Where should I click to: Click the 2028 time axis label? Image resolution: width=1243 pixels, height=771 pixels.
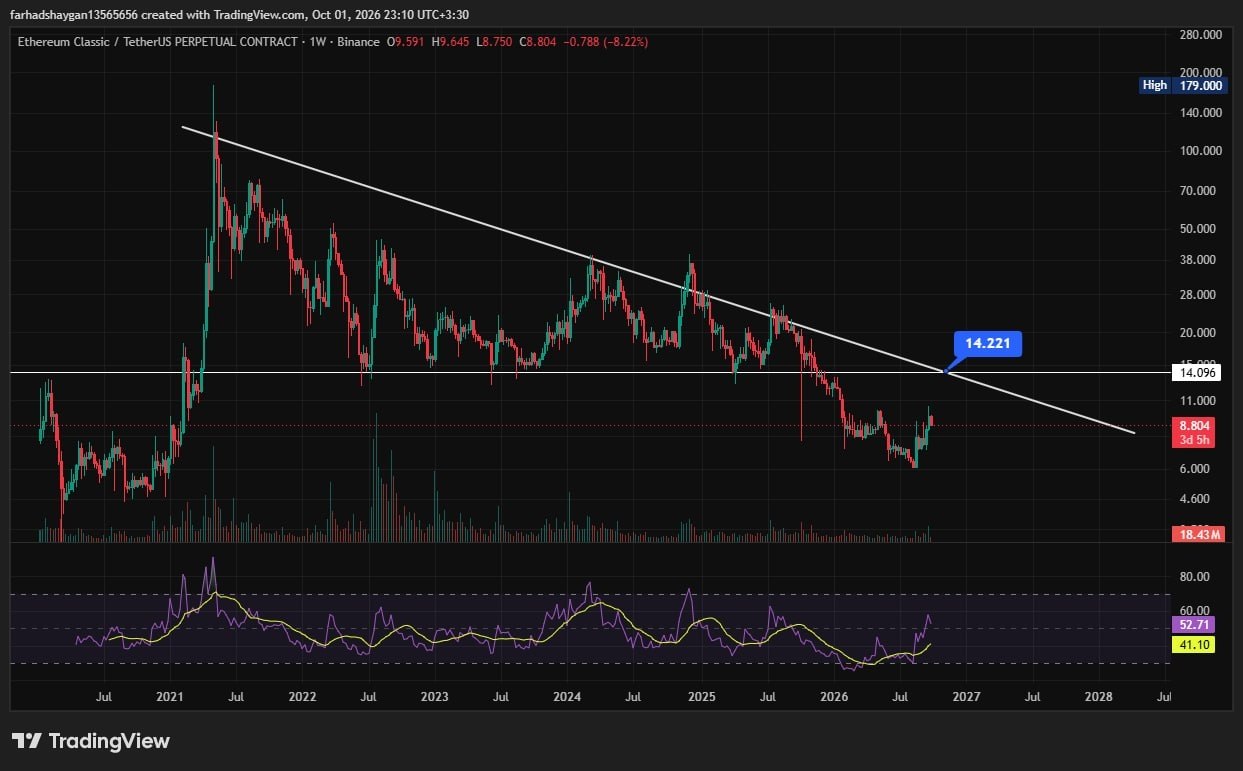pos(1099,696)
